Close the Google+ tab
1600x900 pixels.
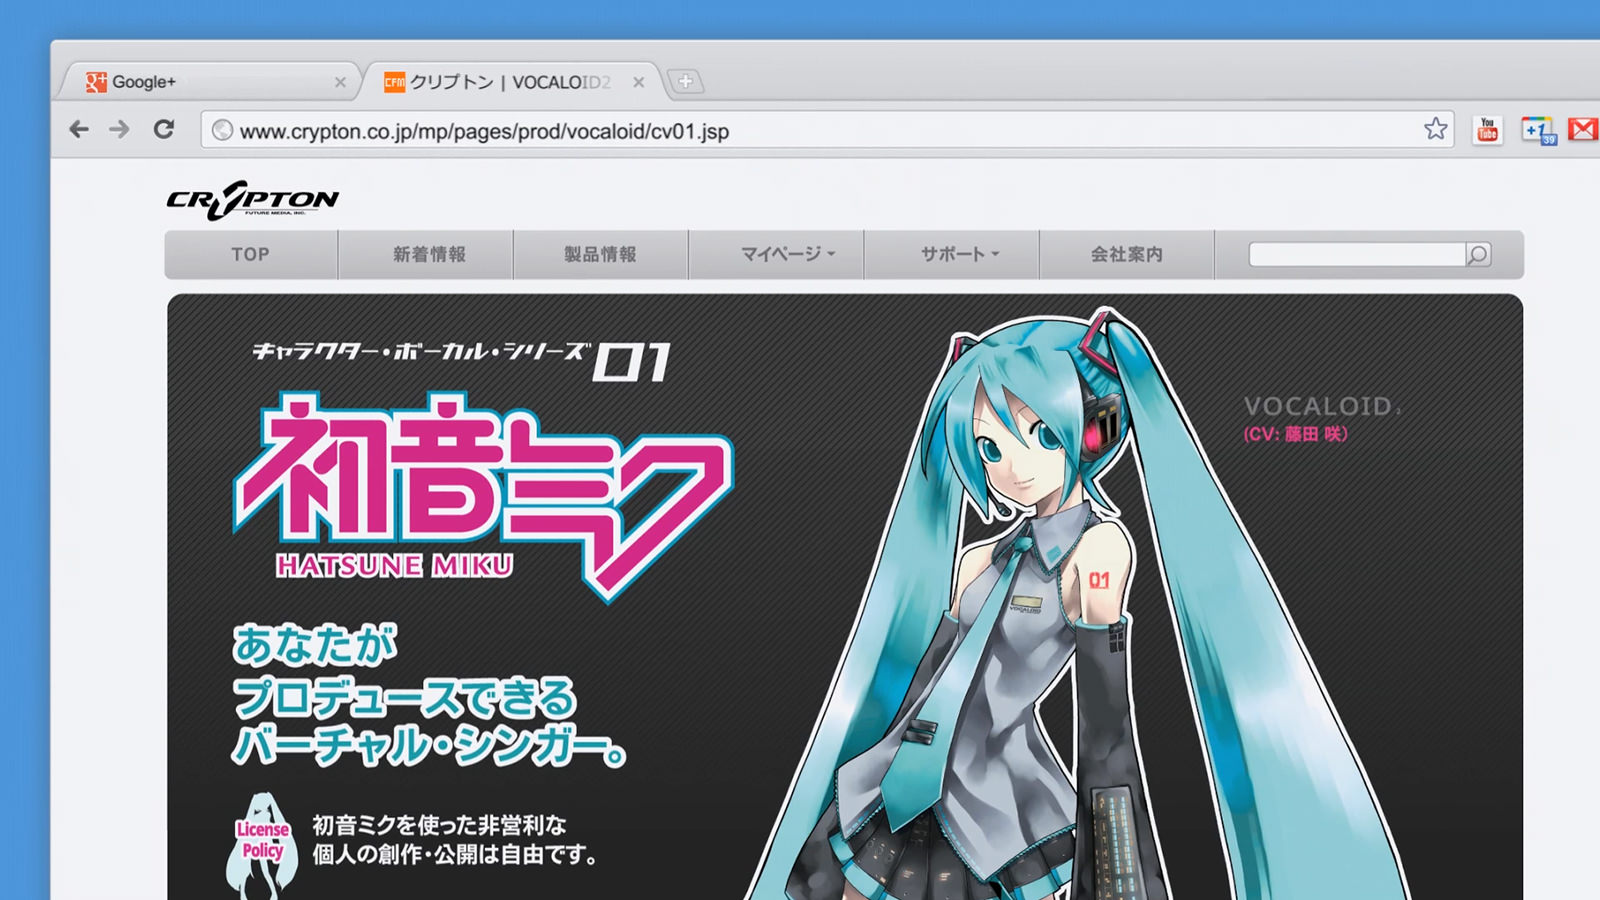click(x=340, y=83)
